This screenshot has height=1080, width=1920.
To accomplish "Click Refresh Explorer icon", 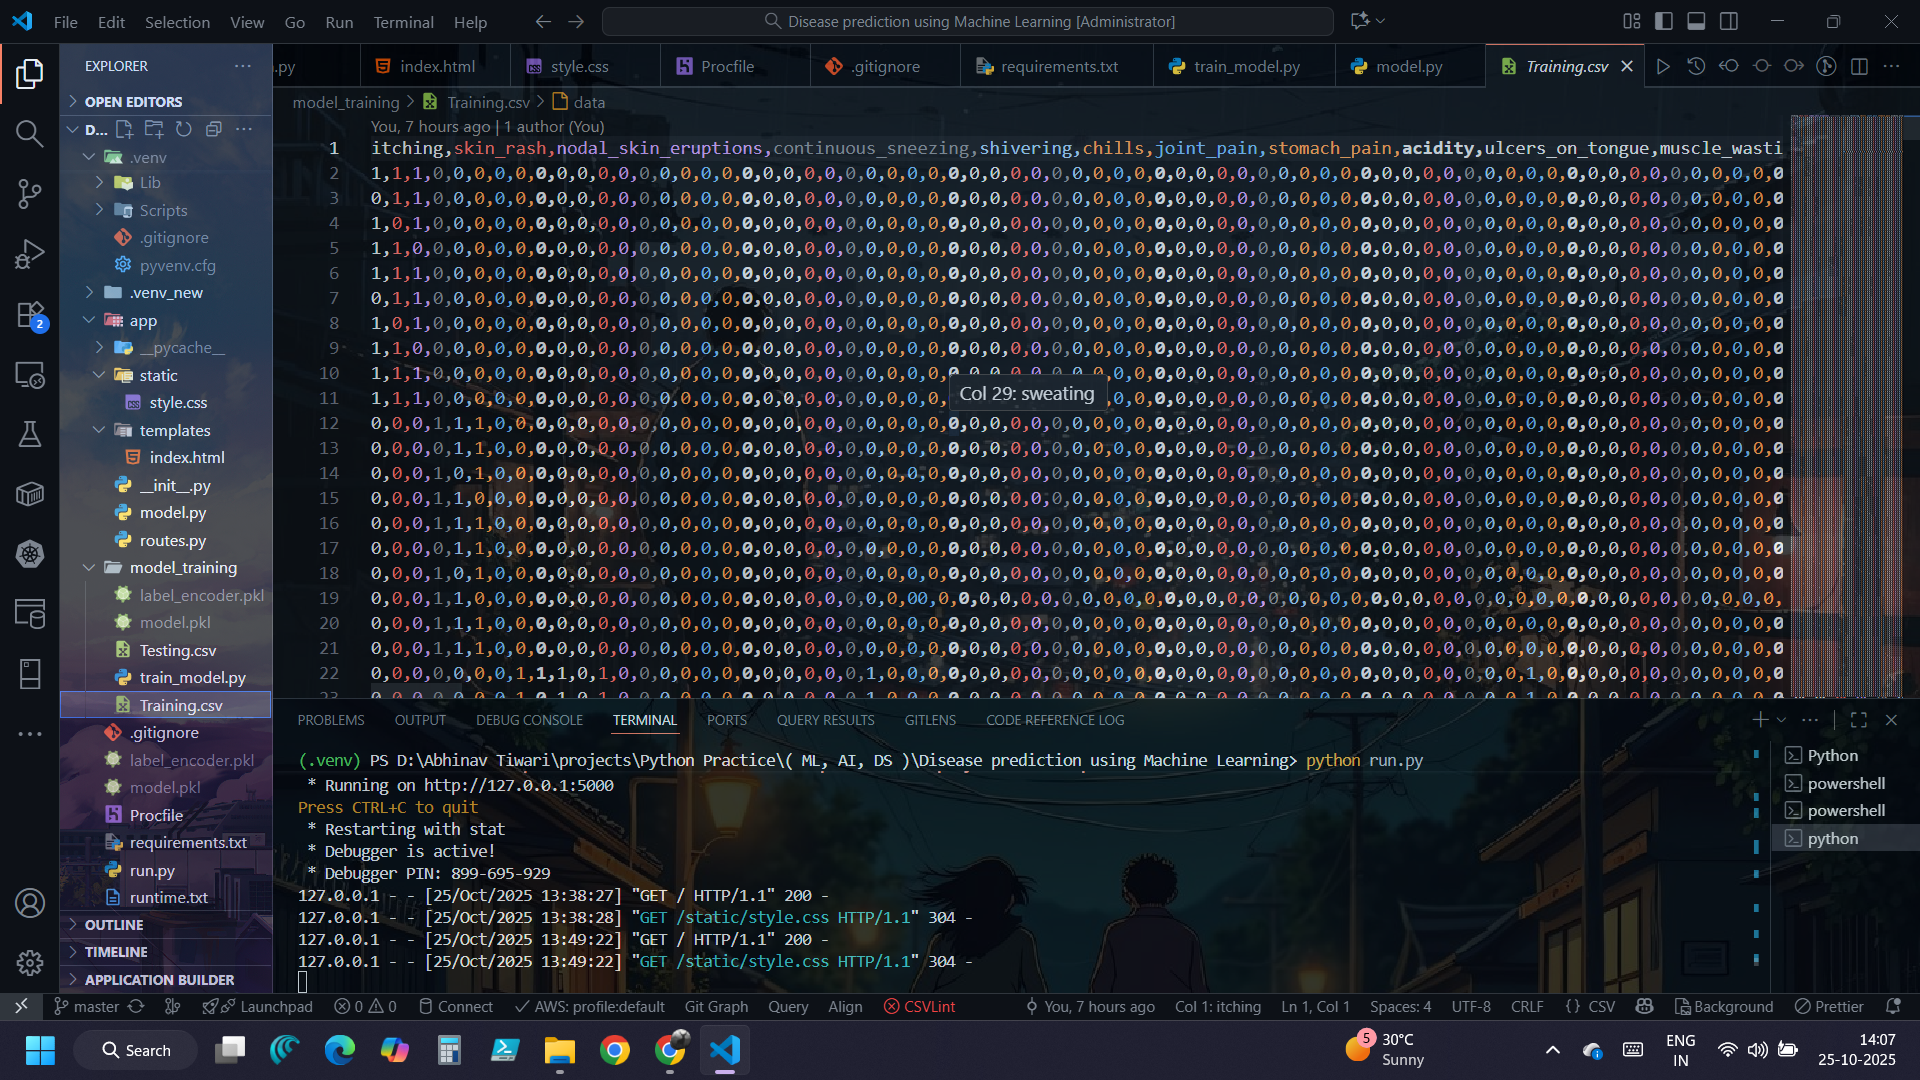I will 184,129.
